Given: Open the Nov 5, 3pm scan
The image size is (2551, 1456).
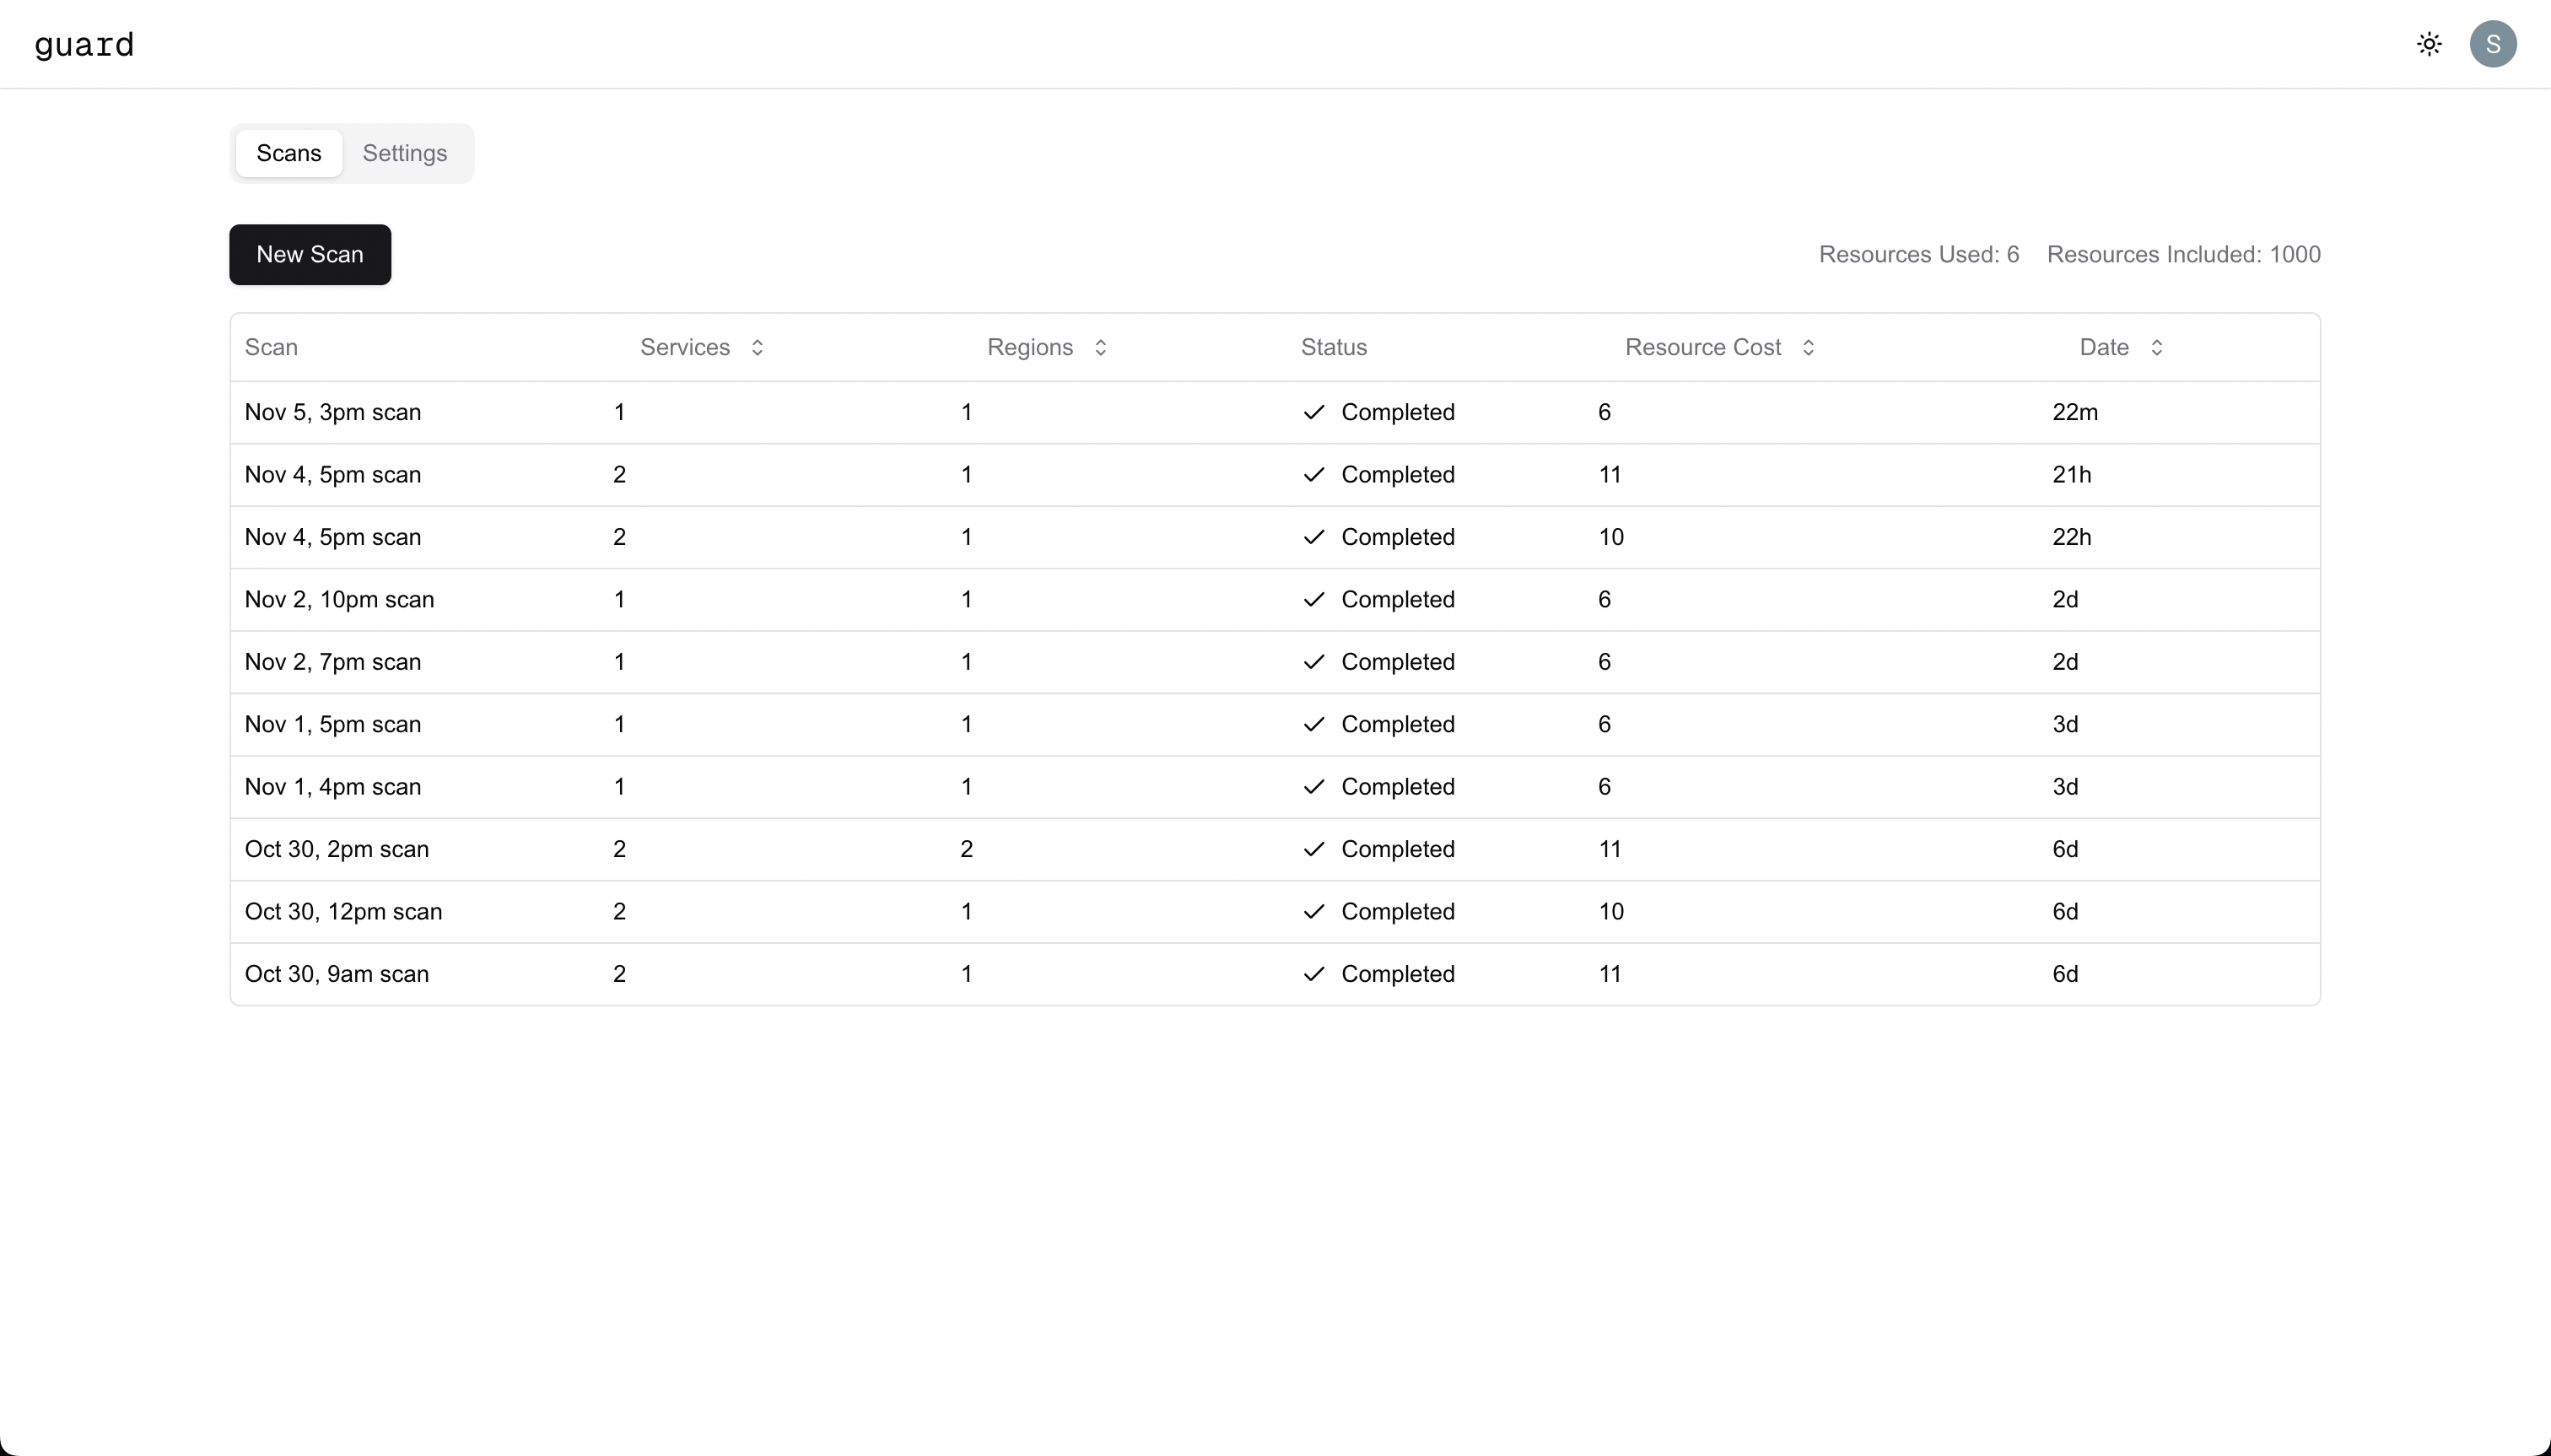Looking at the screenshot, I should pos(333,412).
